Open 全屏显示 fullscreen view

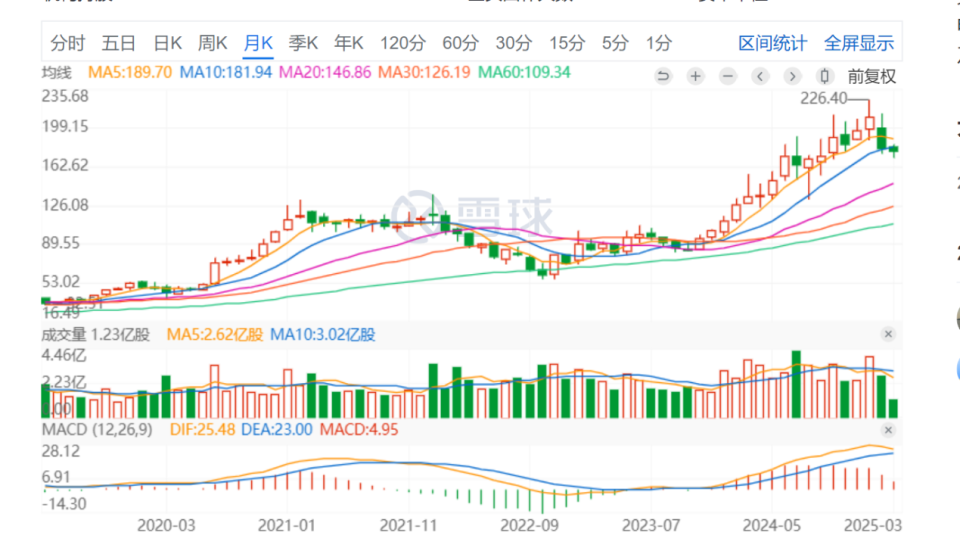pyautogui.click(x=858, y=43)
